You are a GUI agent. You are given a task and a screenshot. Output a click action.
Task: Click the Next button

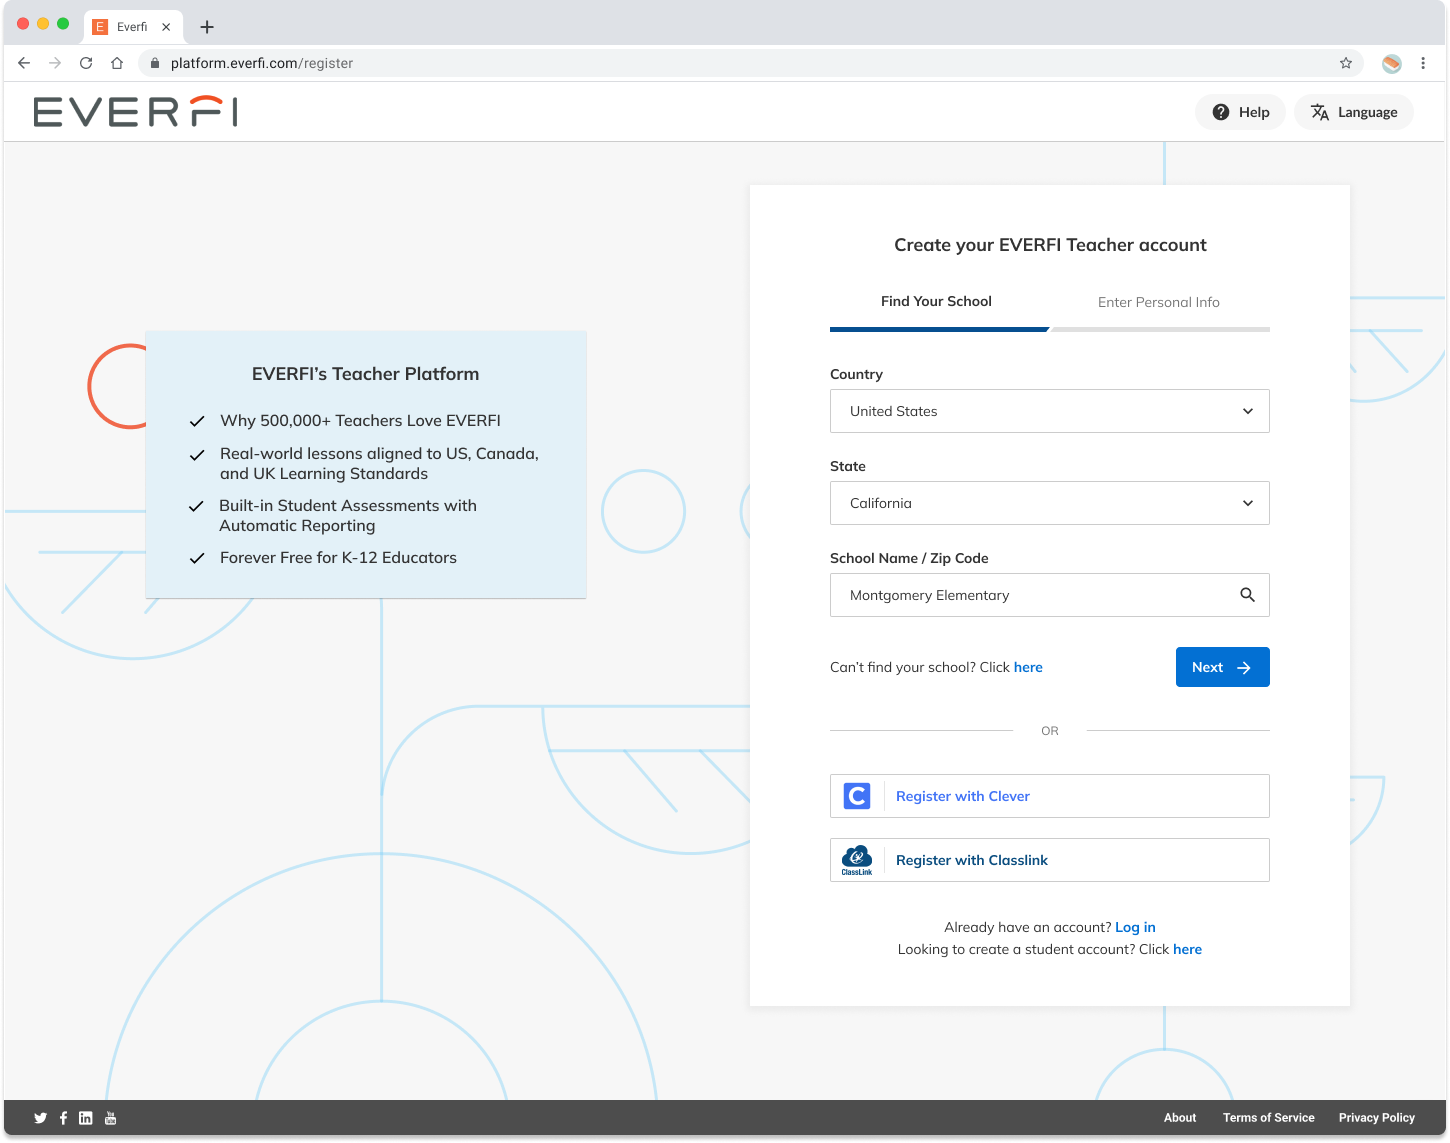(x=1223, y=667)
